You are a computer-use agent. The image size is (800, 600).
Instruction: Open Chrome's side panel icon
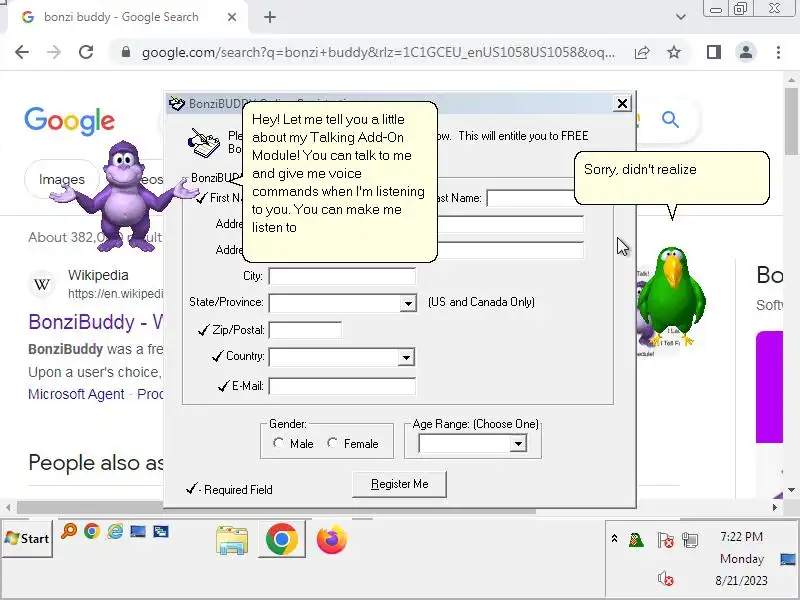coord(714,52)
